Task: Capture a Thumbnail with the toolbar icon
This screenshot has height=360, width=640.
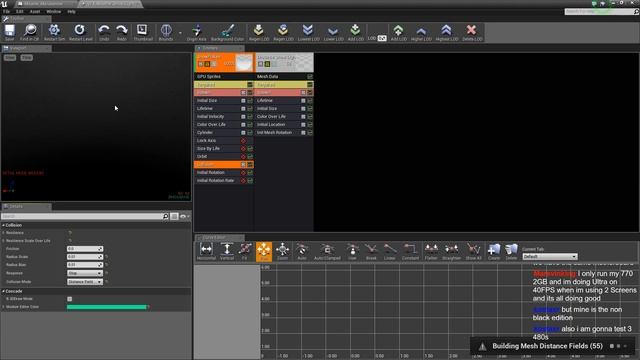Action: (x=142, y=32)
